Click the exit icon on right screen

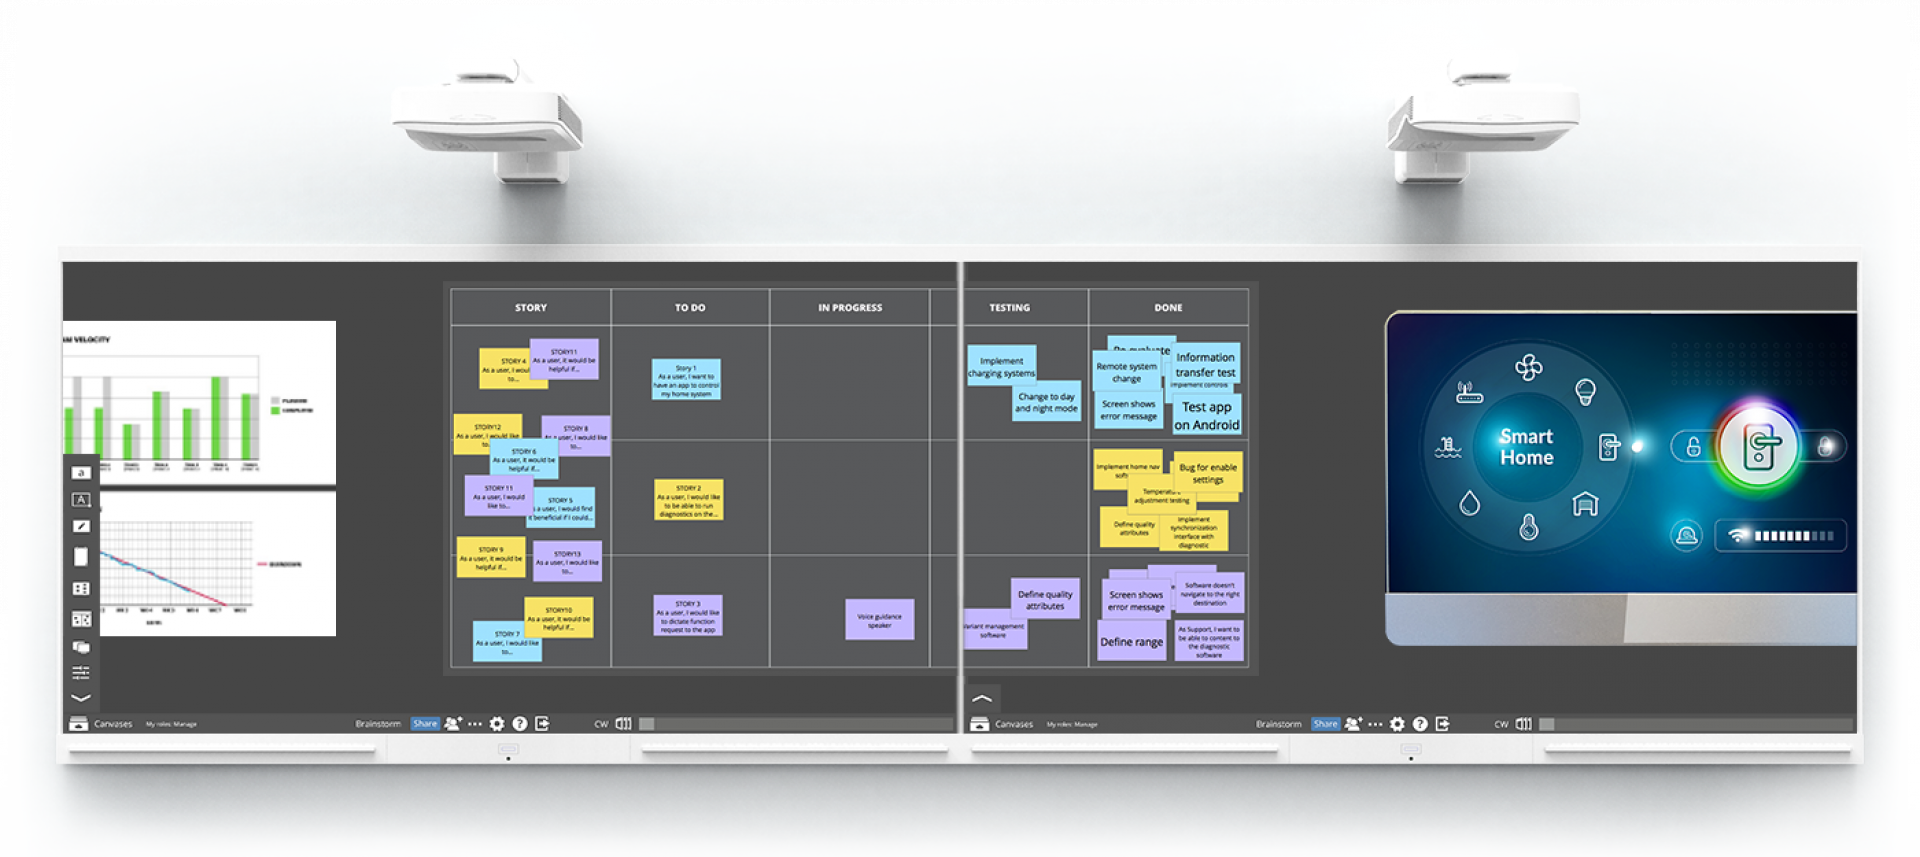[x=1442, y=724]
